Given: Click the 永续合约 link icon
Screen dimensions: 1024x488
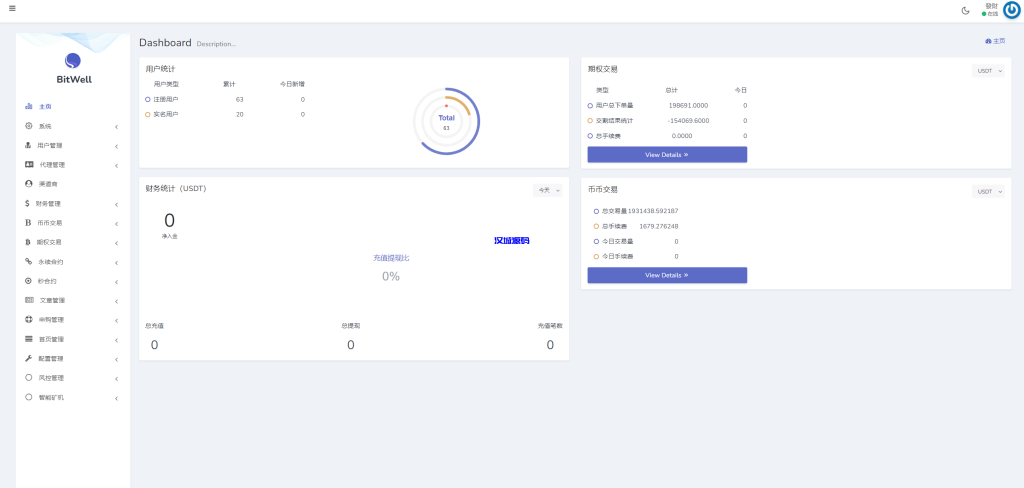Looking at the screenshot, I should (29, 262).
